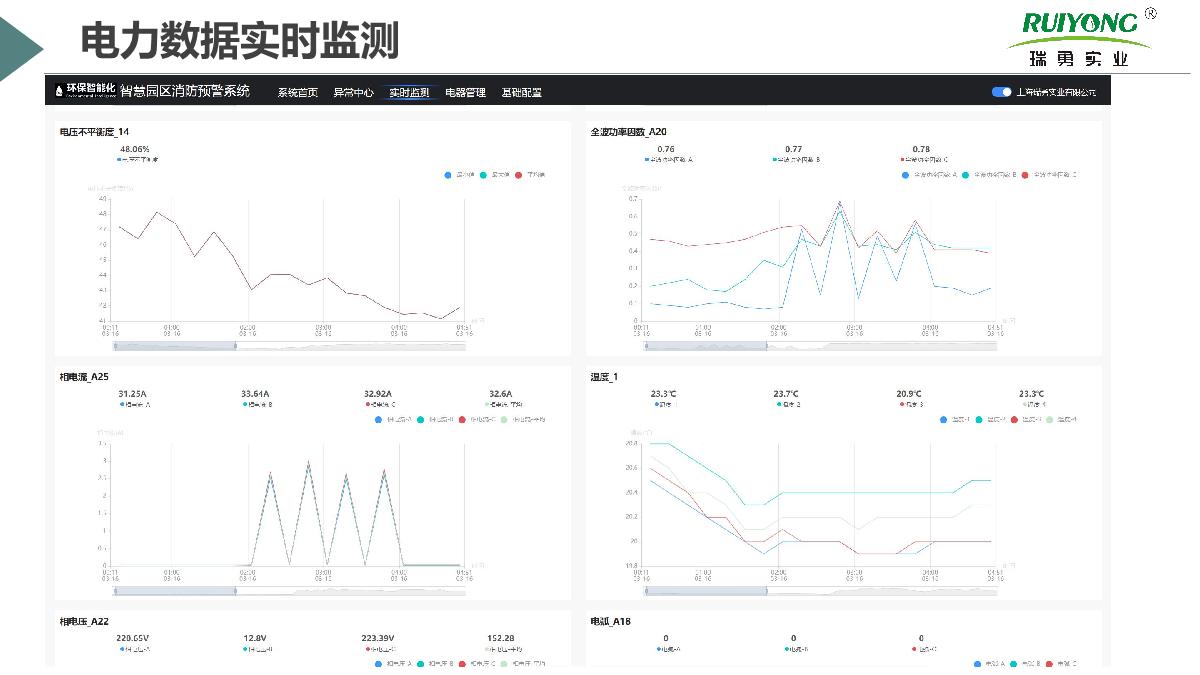
Task: Click the 152.28 average voltage value
Action: 501,638
